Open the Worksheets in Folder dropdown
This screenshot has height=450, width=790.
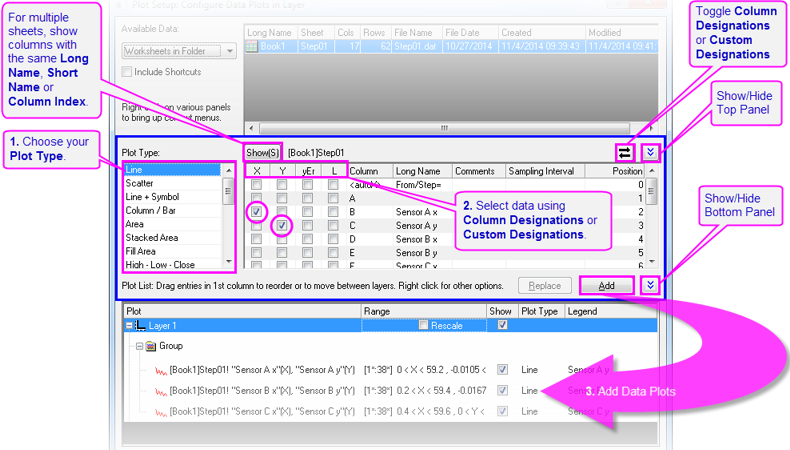(229, 50)
